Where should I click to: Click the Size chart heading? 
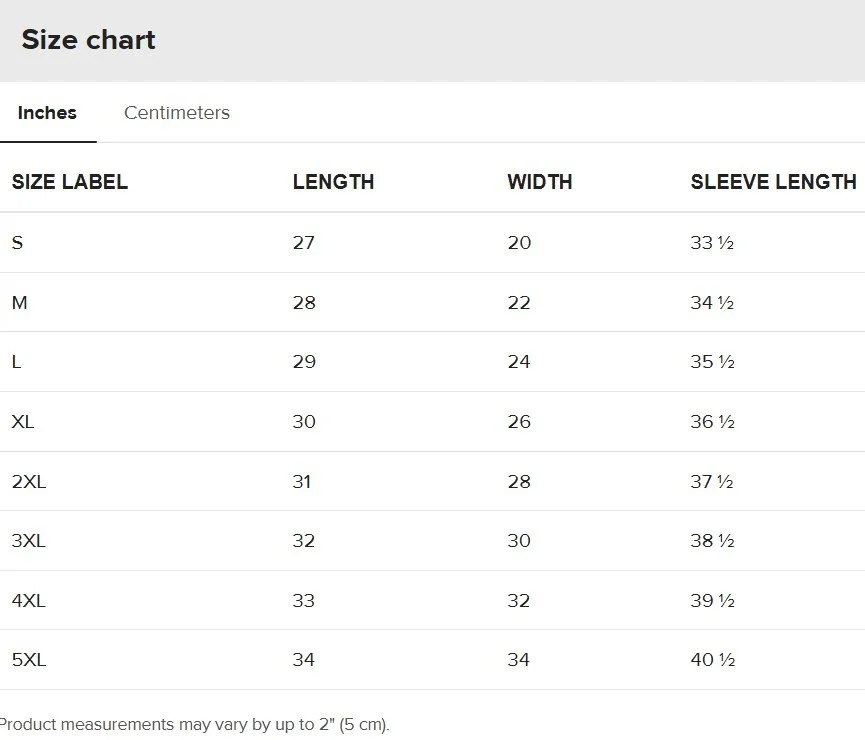tap(88, 40)
